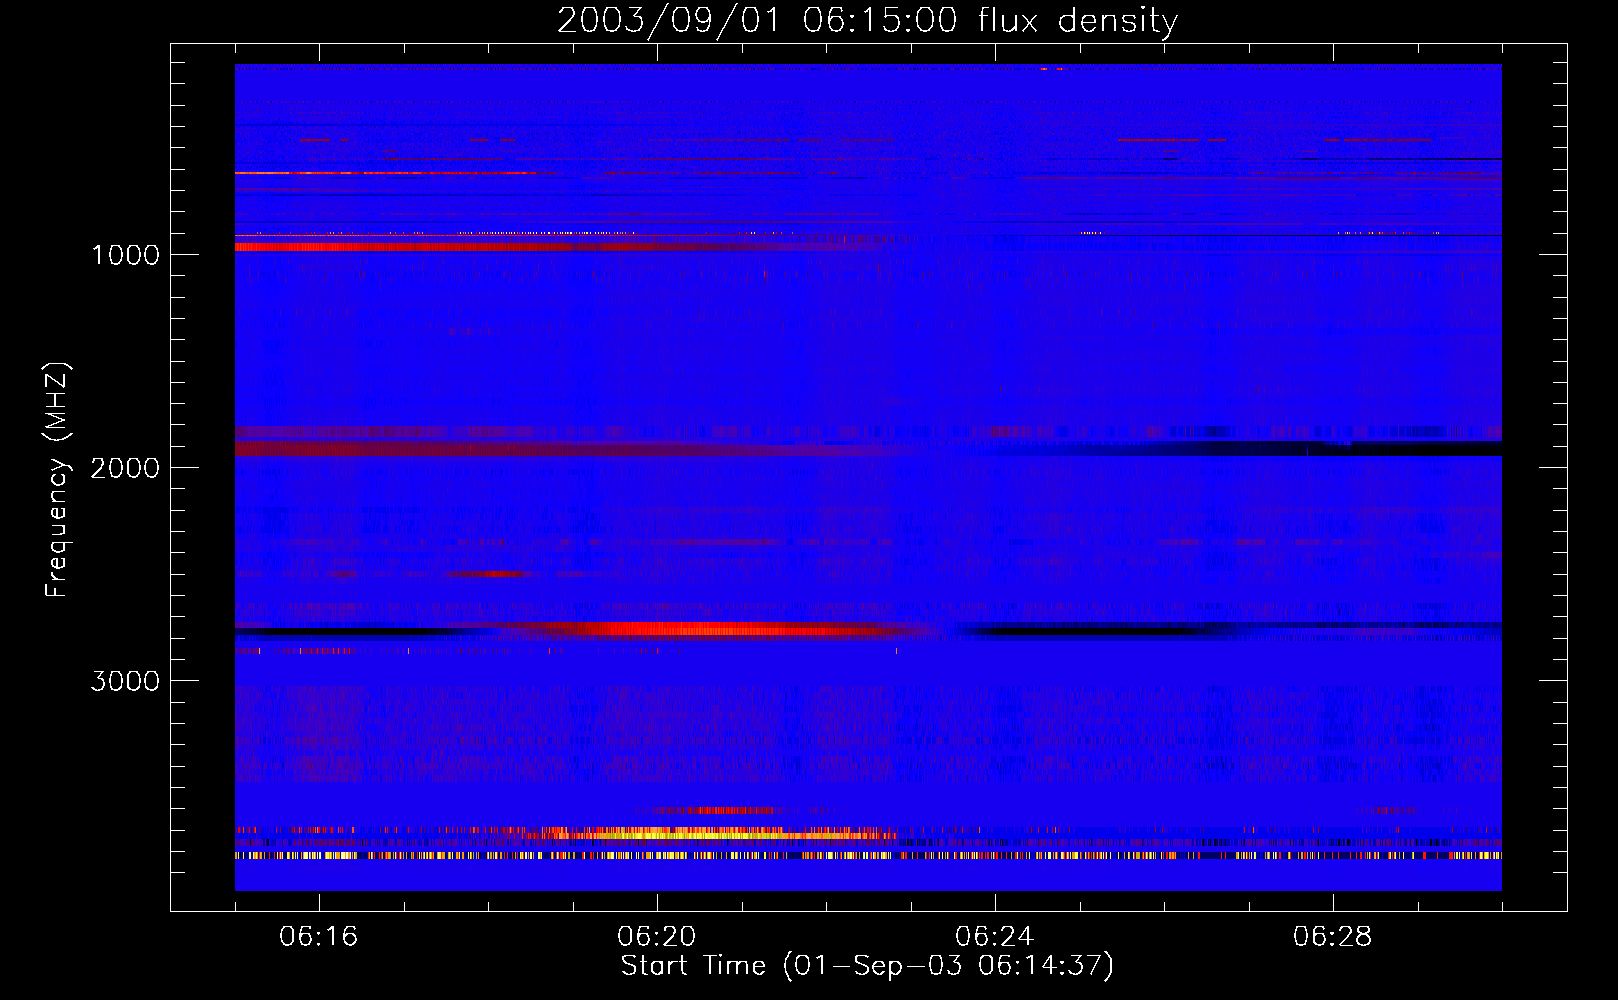This screenshot has width=1618, height=1000.
Task: Select the 'Frequency (MHZ)' y-axis label
Action: click(x=57, y=480)
